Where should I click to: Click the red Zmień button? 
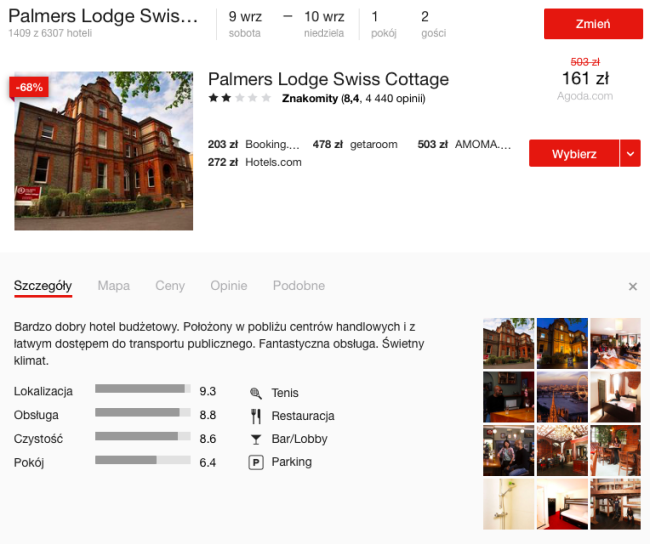[593, 24]
